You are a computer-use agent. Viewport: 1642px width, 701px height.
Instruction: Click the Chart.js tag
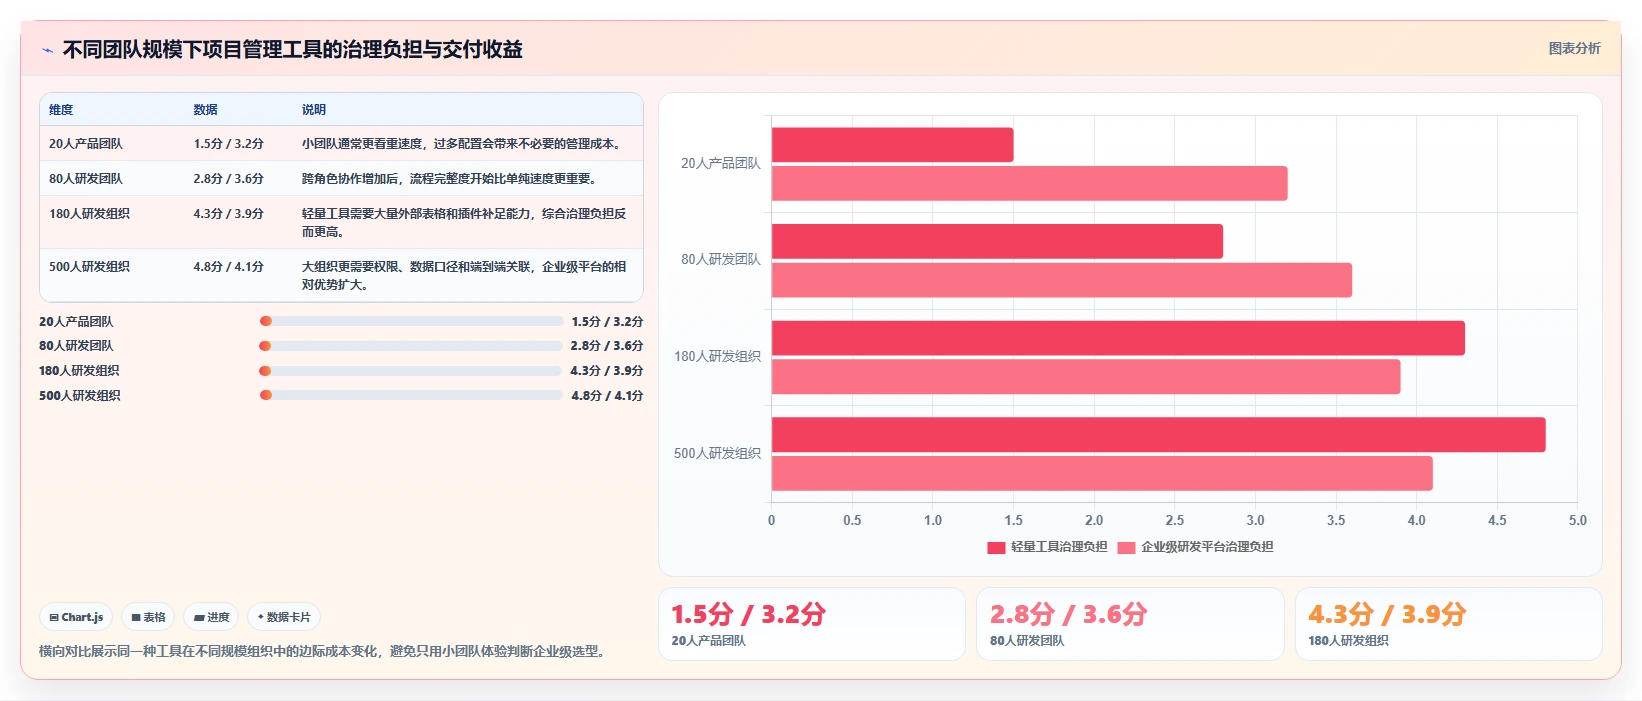[77, 617]
